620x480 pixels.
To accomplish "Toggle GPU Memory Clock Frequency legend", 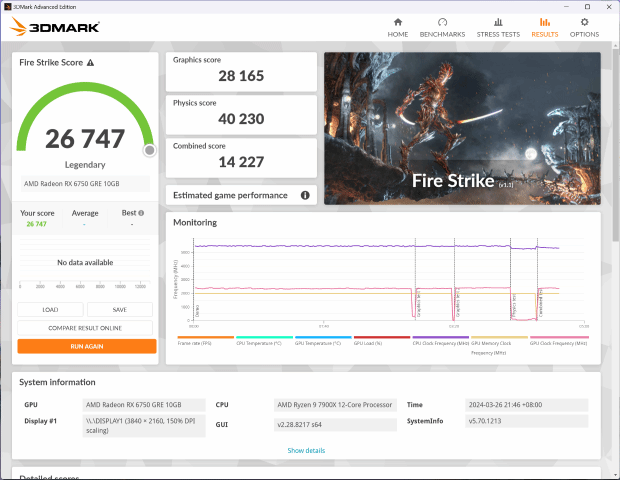I will (x=499, y=345).
